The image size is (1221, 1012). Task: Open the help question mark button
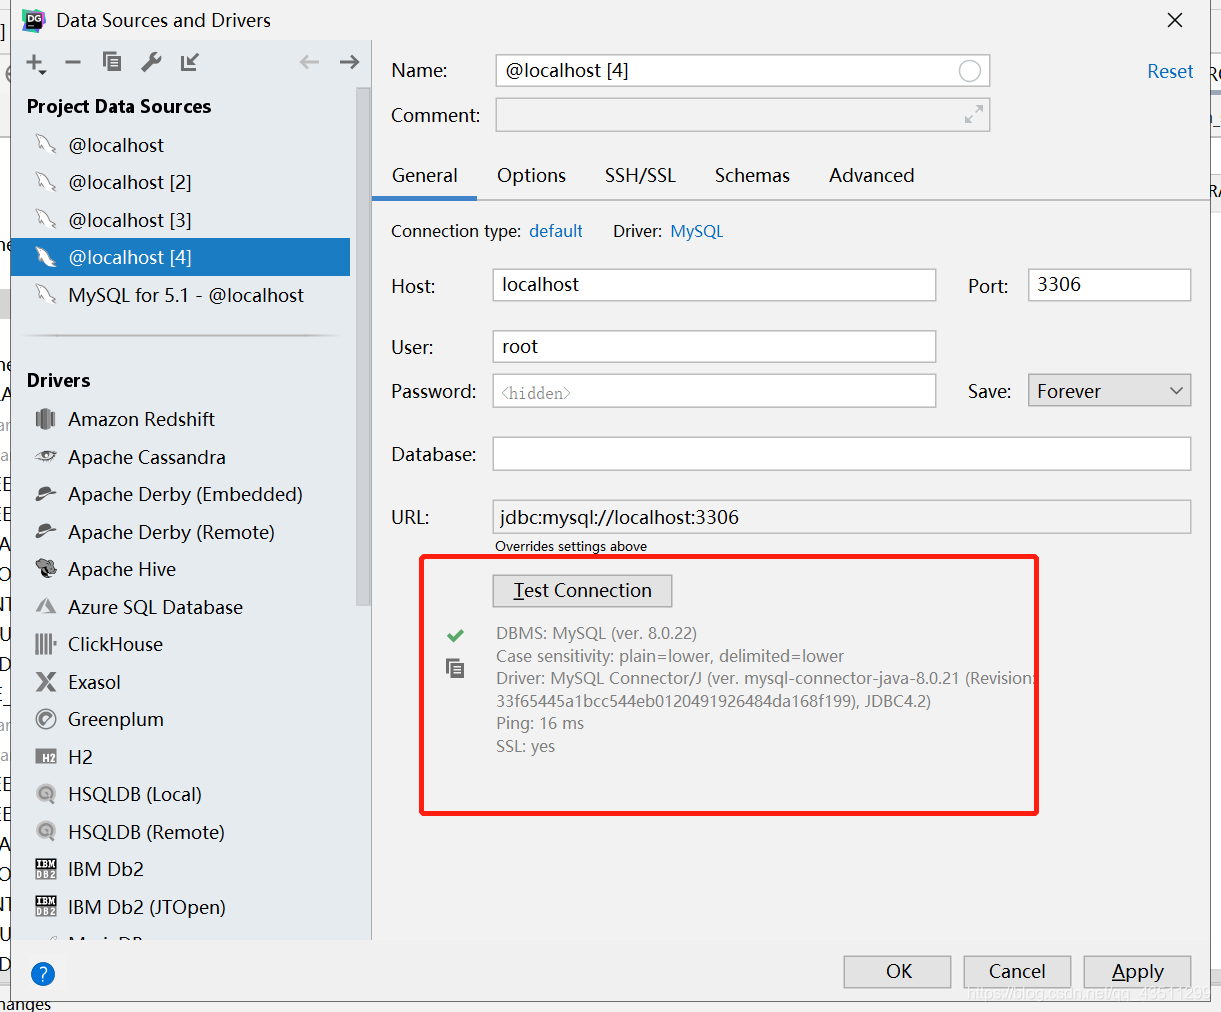point(43,973)
